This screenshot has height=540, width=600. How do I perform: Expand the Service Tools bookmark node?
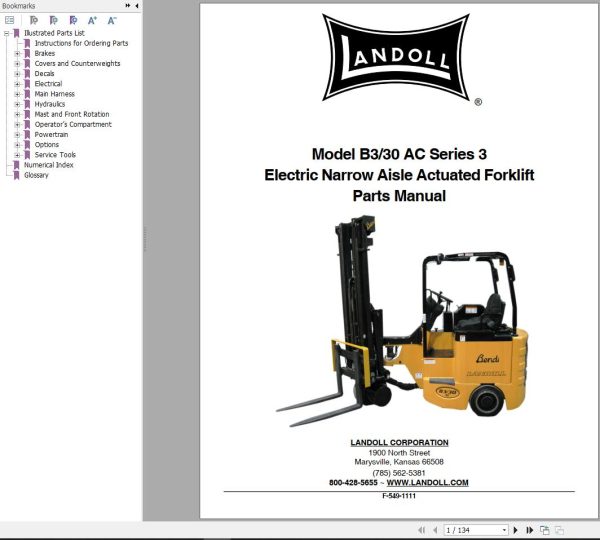pyautogui.click(x=17, y=155)
